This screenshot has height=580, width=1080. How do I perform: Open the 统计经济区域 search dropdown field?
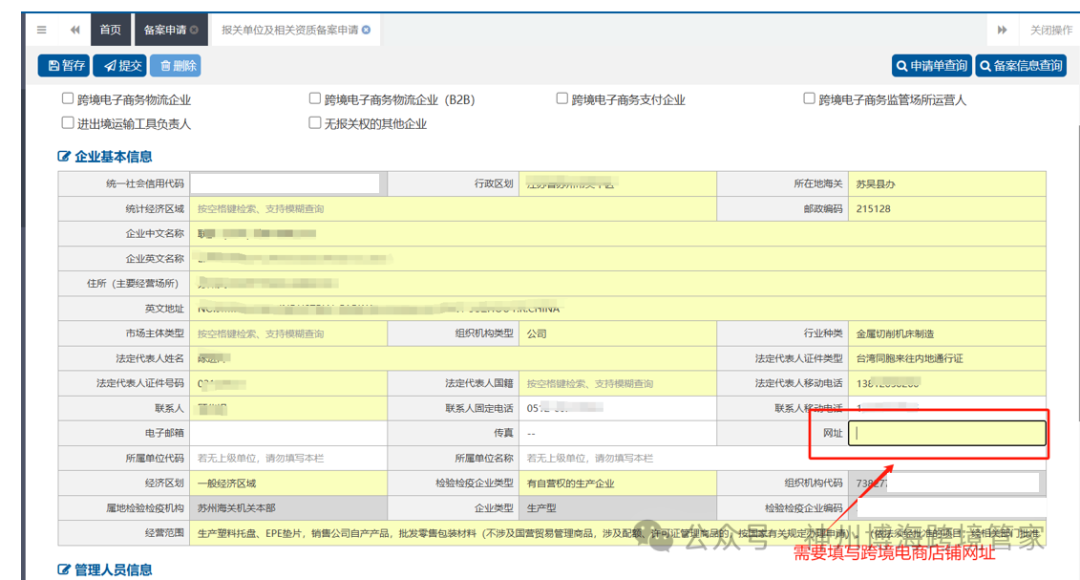click(453, 209)
